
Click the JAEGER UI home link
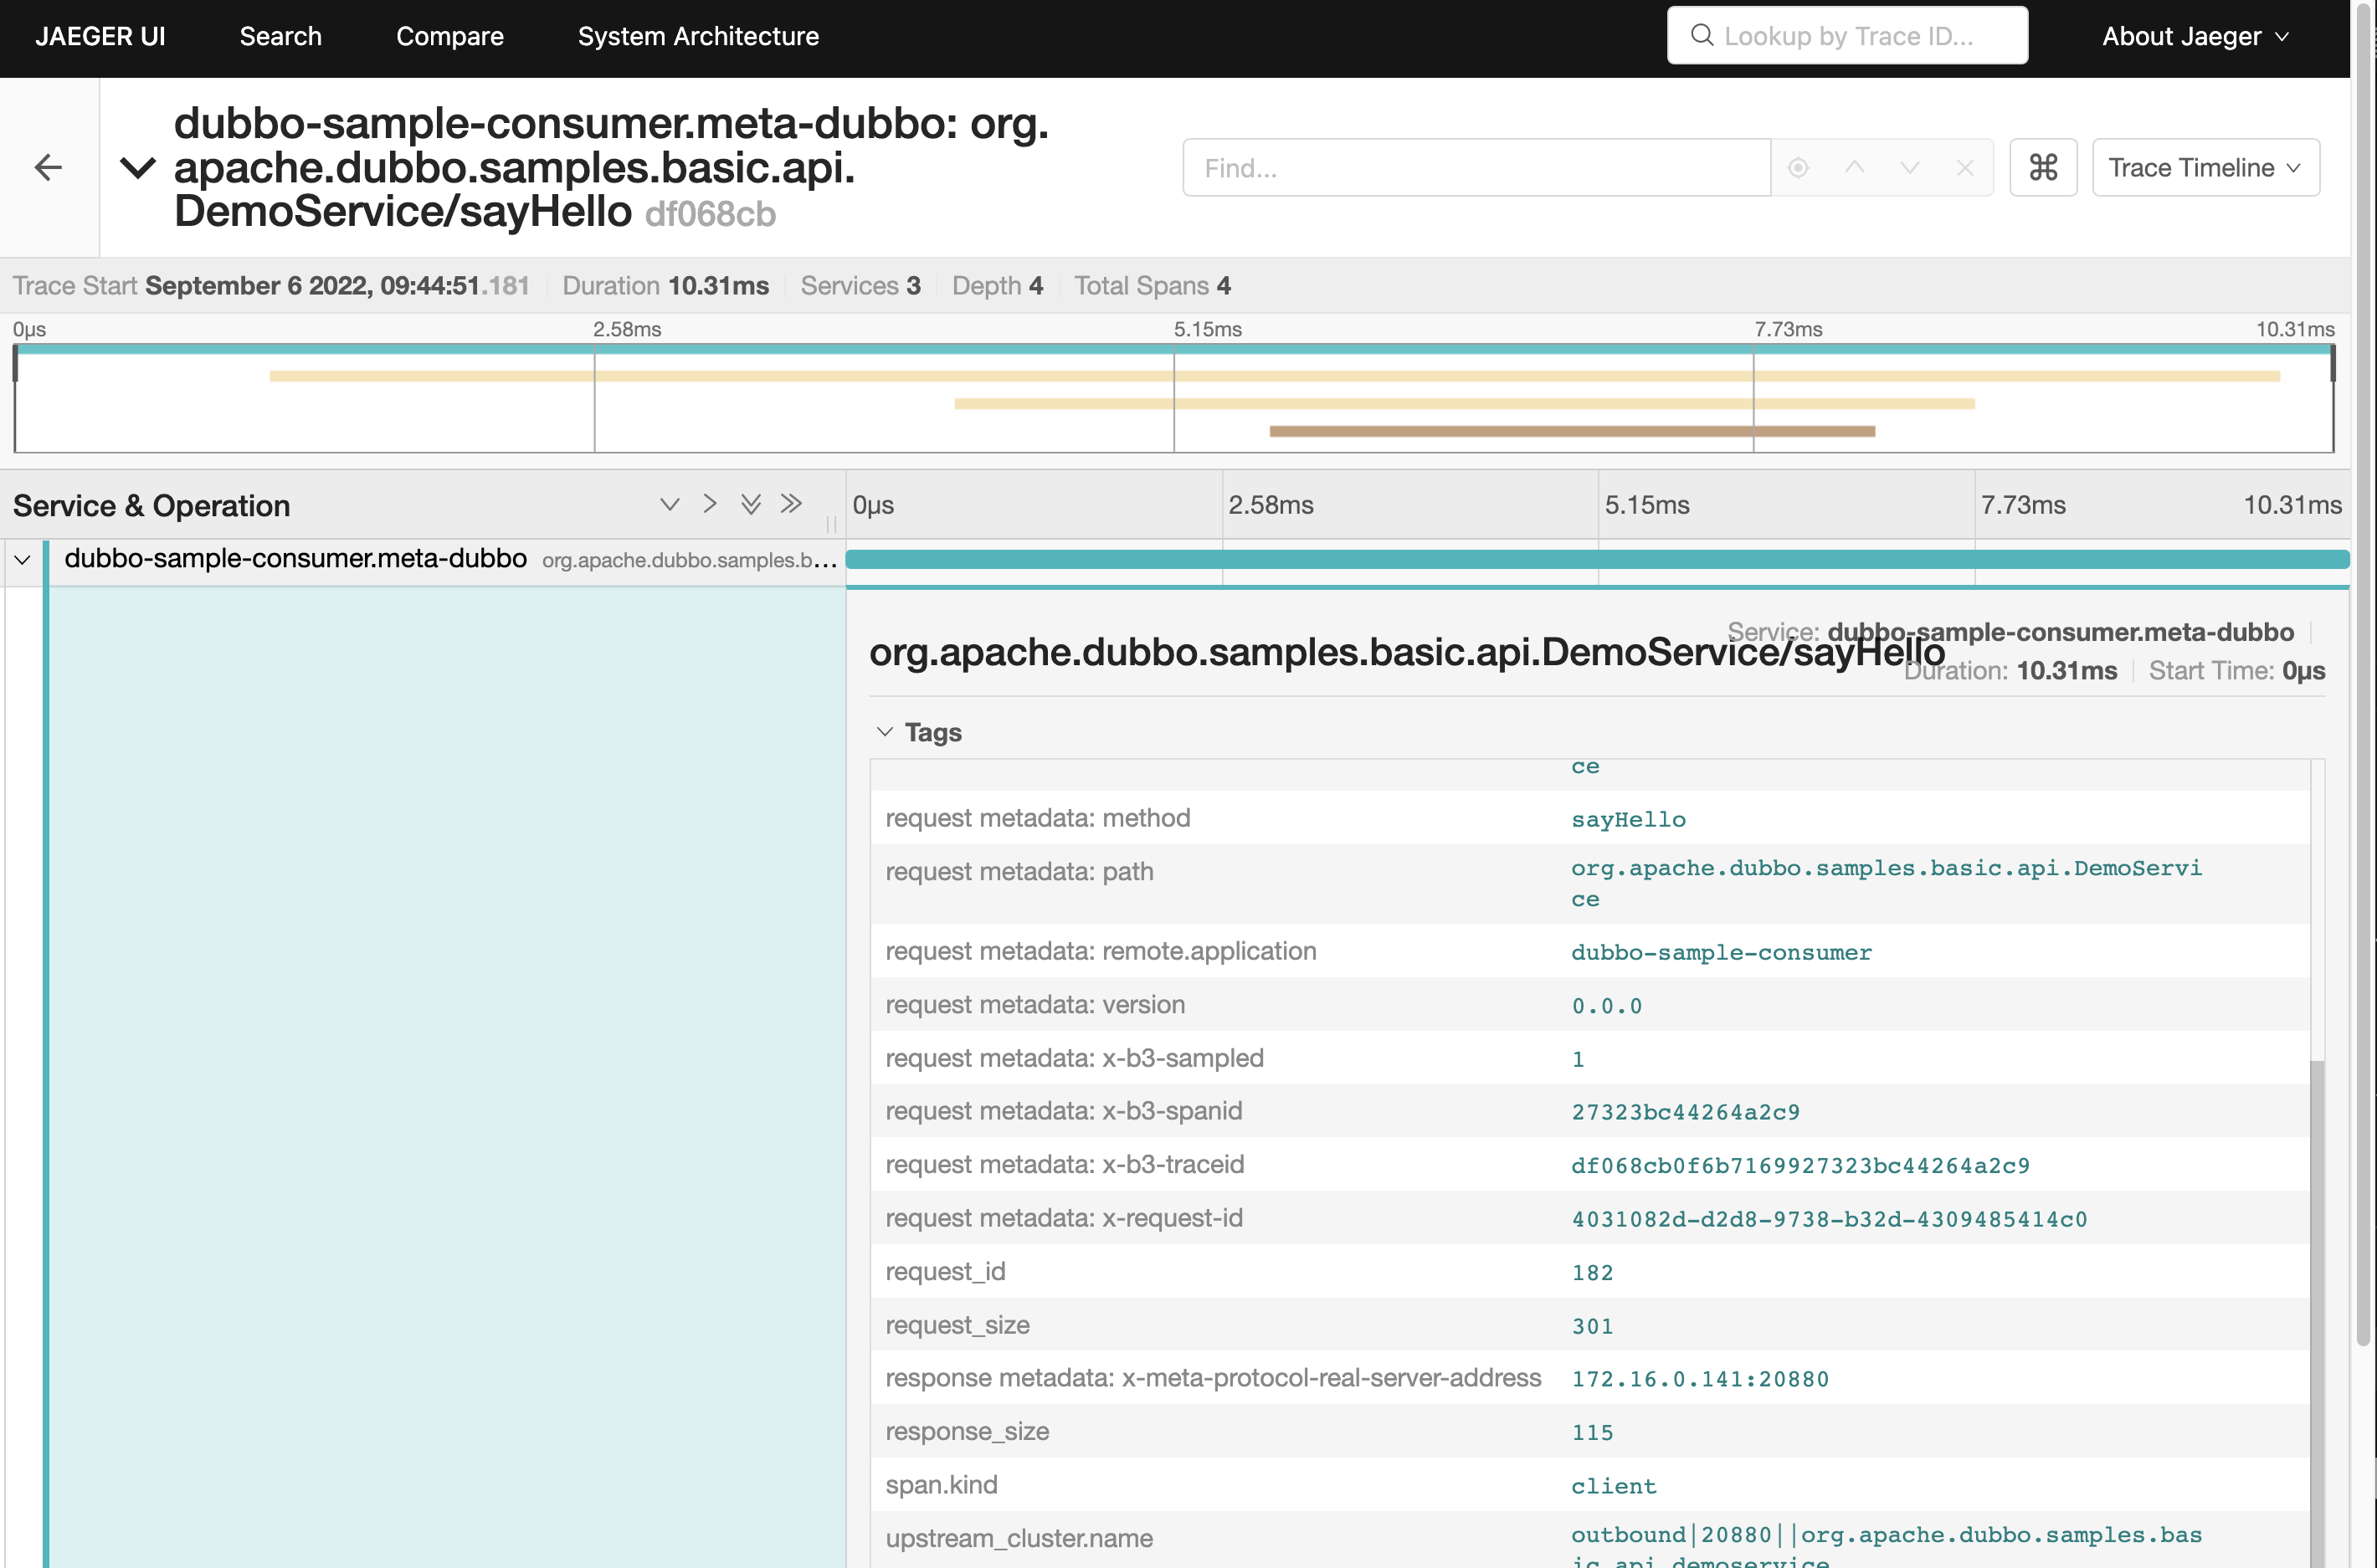click(x=100, y=36)
